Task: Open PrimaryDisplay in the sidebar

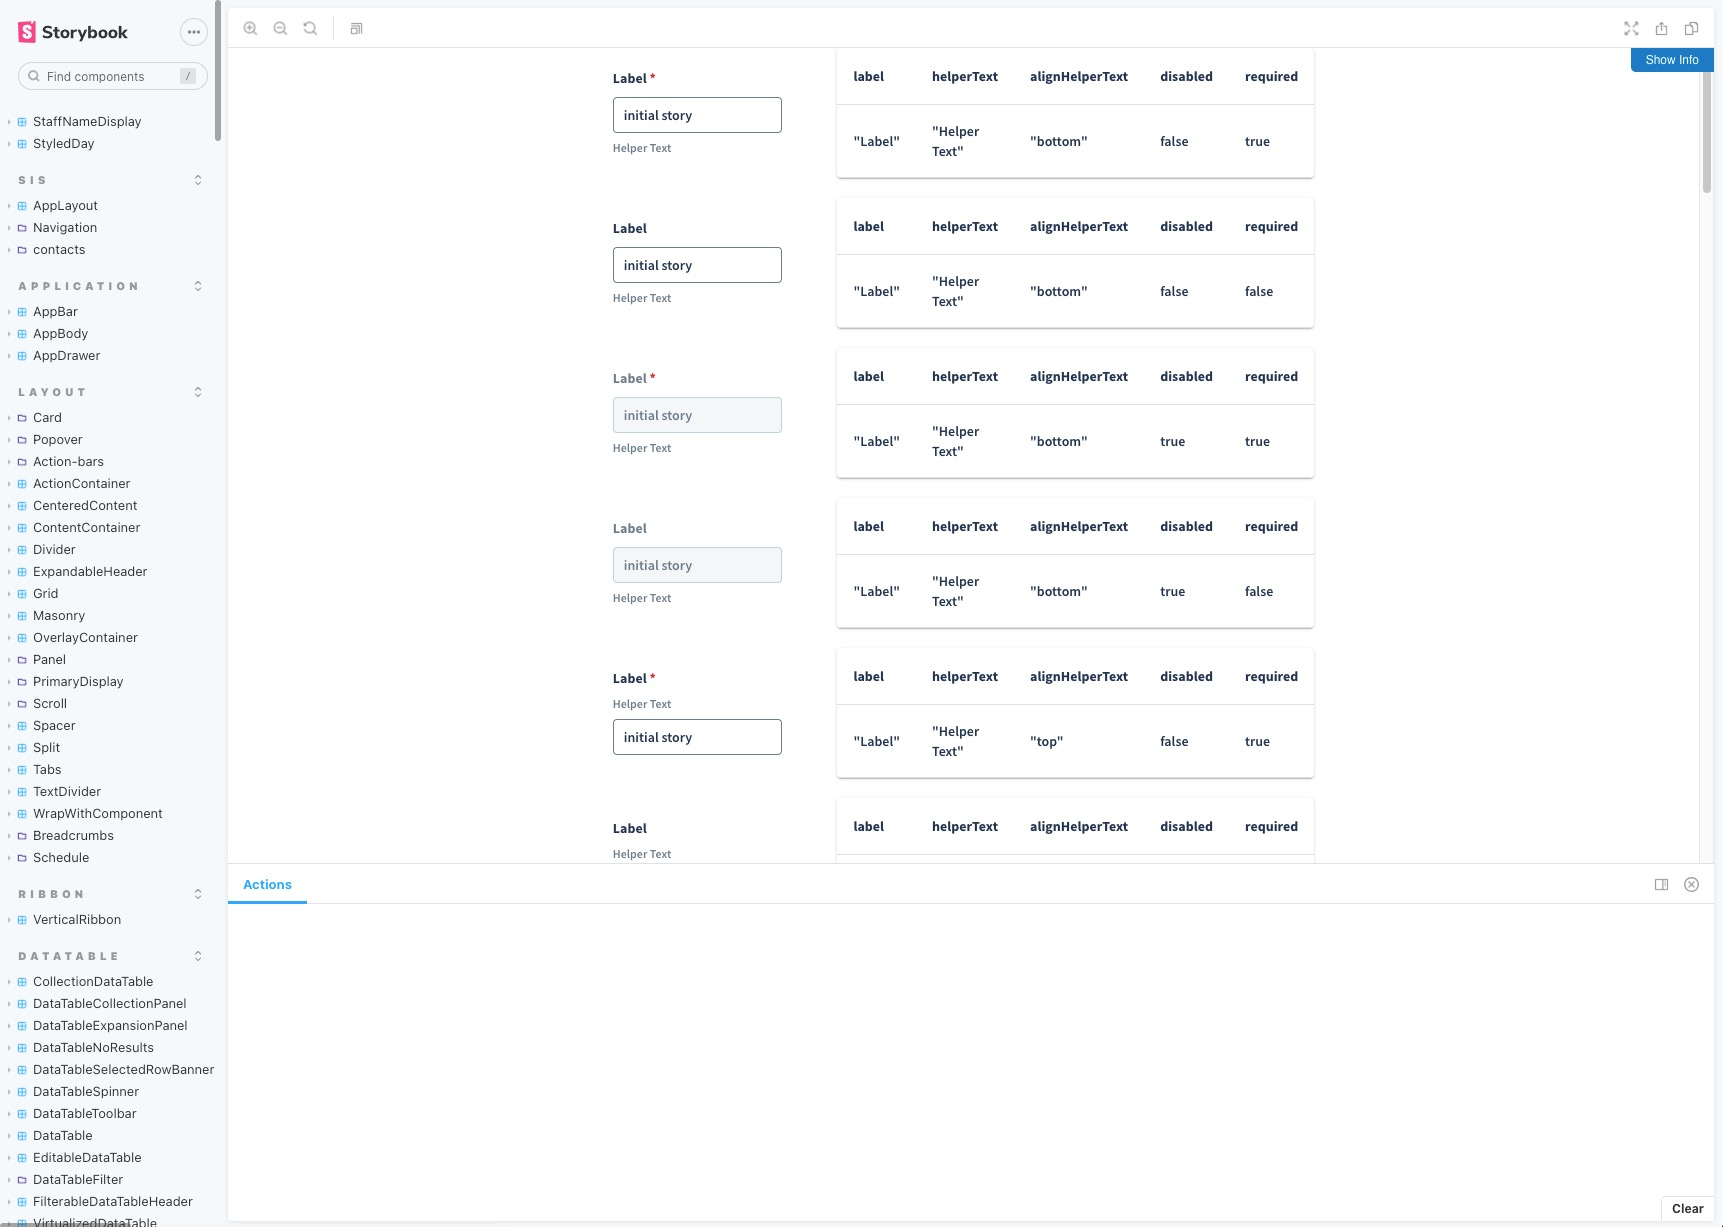Action: (x=78, y=682)
